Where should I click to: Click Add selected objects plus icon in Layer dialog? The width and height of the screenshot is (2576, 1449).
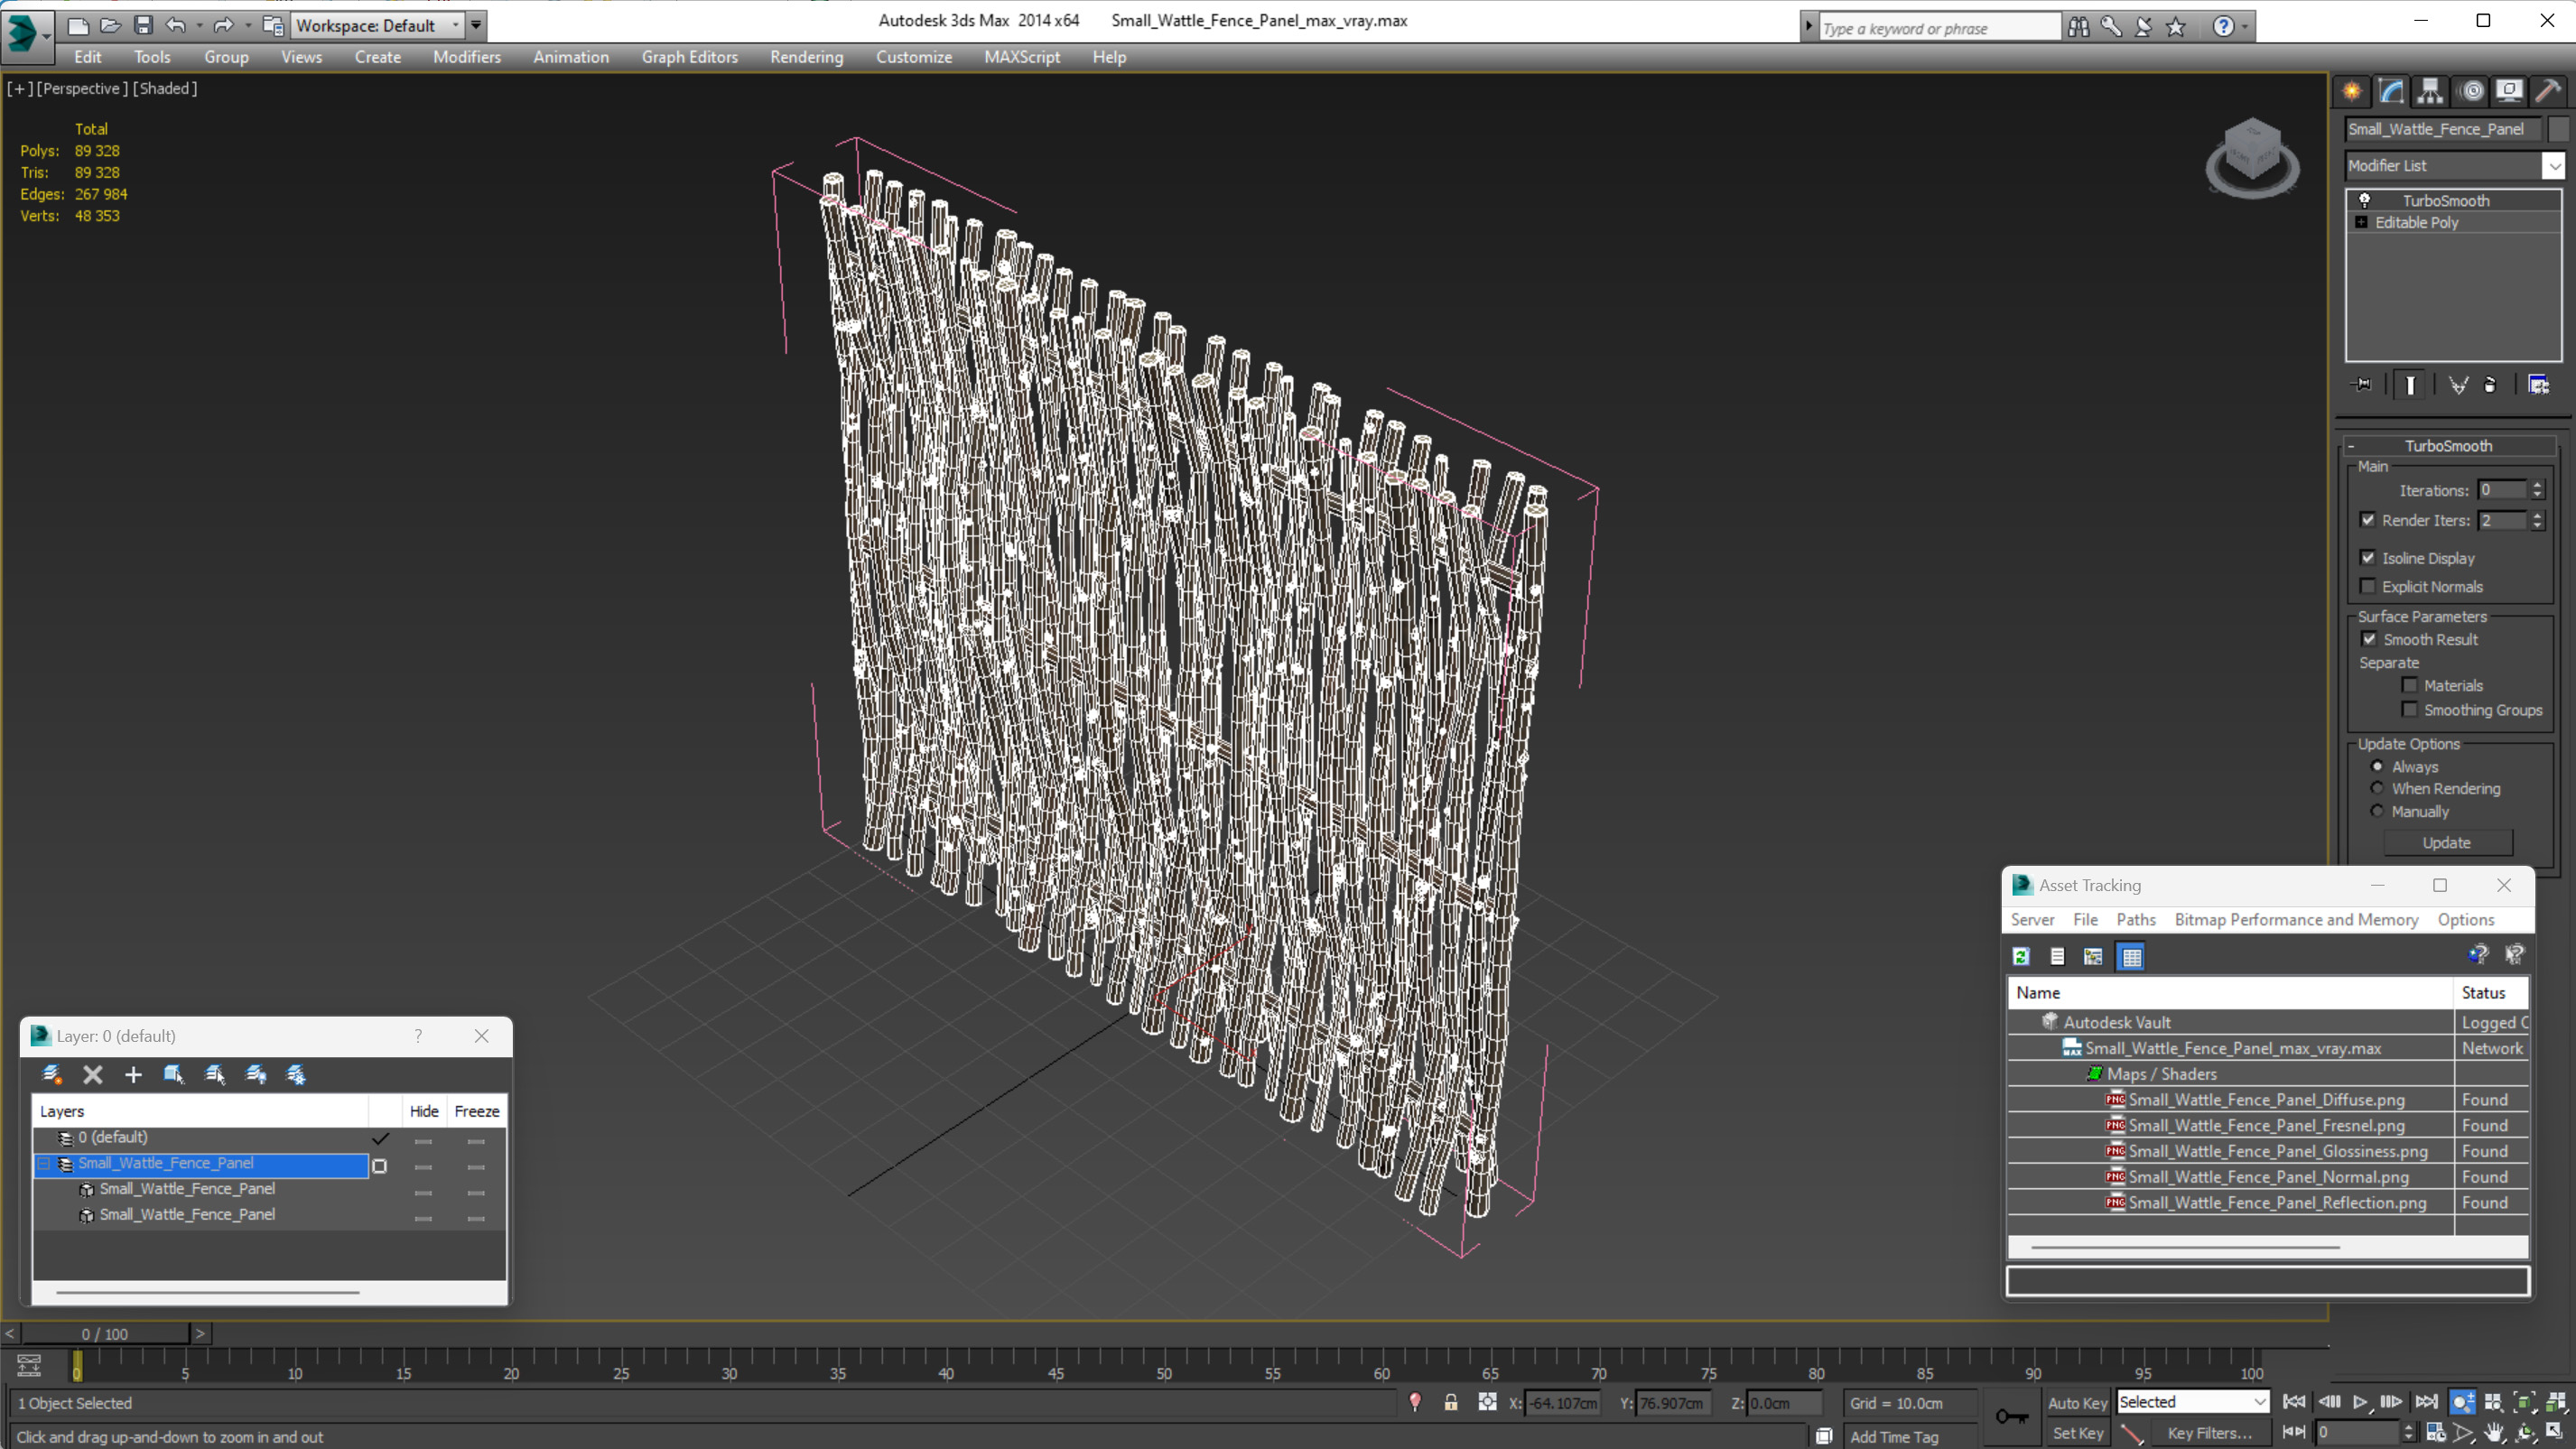pos(133,1074)
